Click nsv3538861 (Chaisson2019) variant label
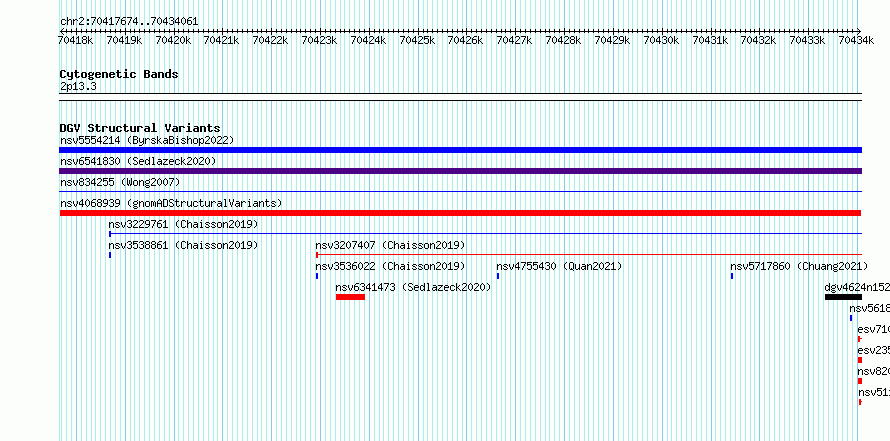This screenshot has width=890, height=441. pyautogui.click(x=183, y=245)
